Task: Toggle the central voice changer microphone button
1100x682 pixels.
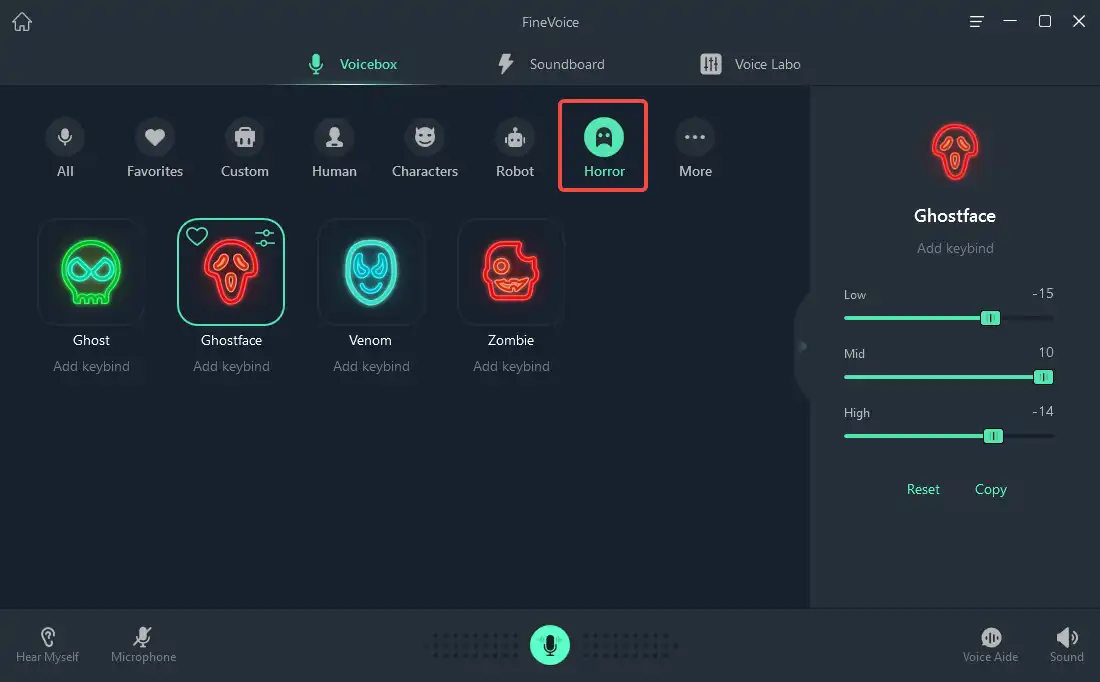Action: tap(550, 645)
